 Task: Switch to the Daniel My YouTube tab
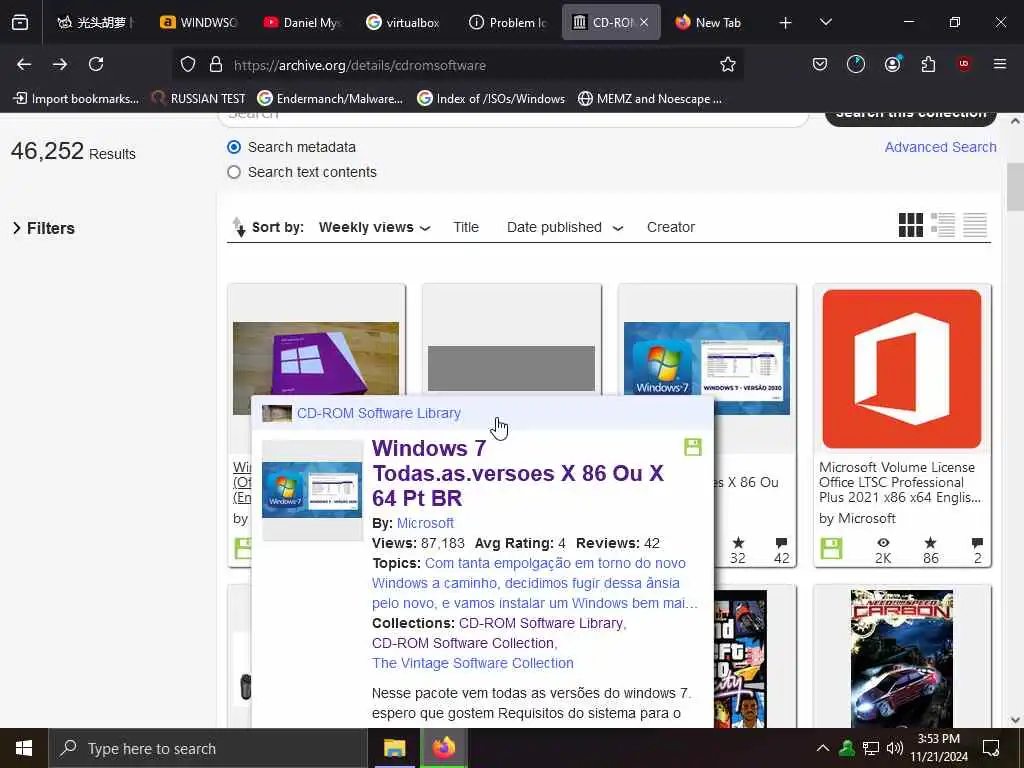[301, 23]
